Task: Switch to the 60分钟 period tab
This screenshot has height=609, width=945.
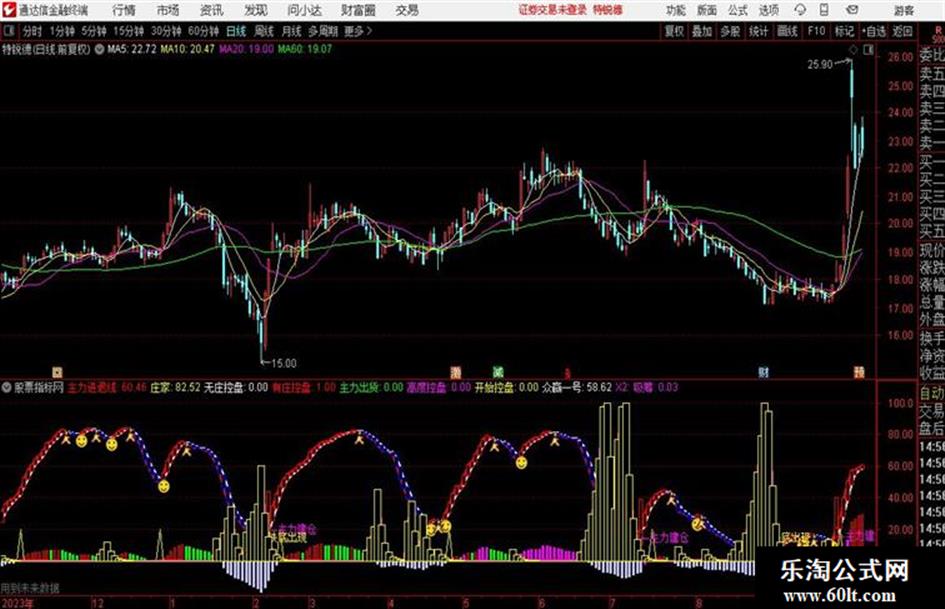Action: click(203, 31)
